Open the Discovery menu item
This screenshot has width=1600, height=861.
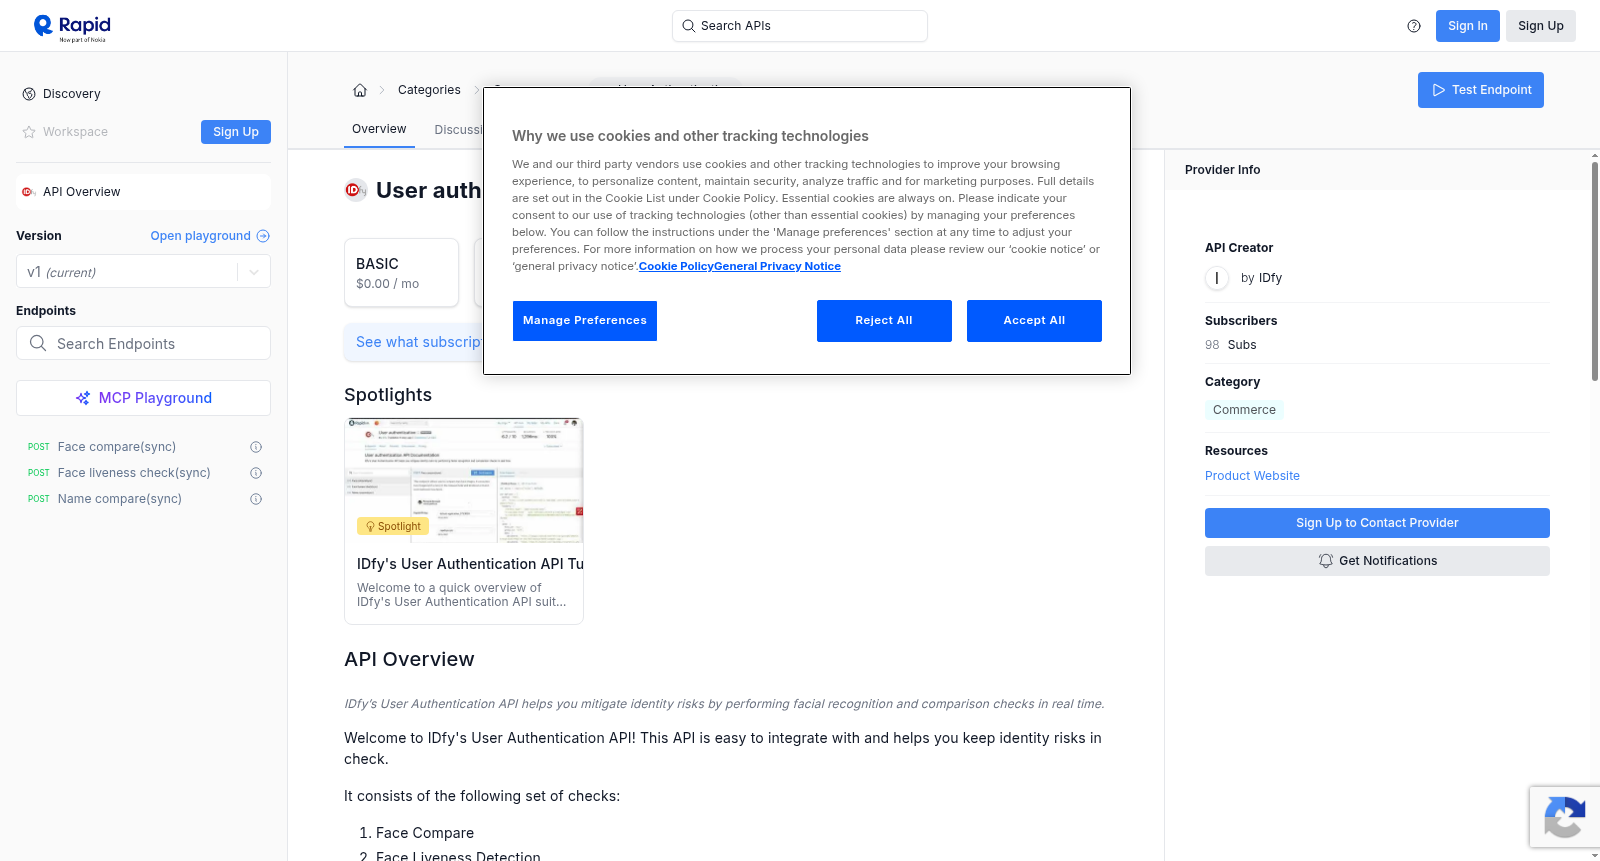point(72,94)
